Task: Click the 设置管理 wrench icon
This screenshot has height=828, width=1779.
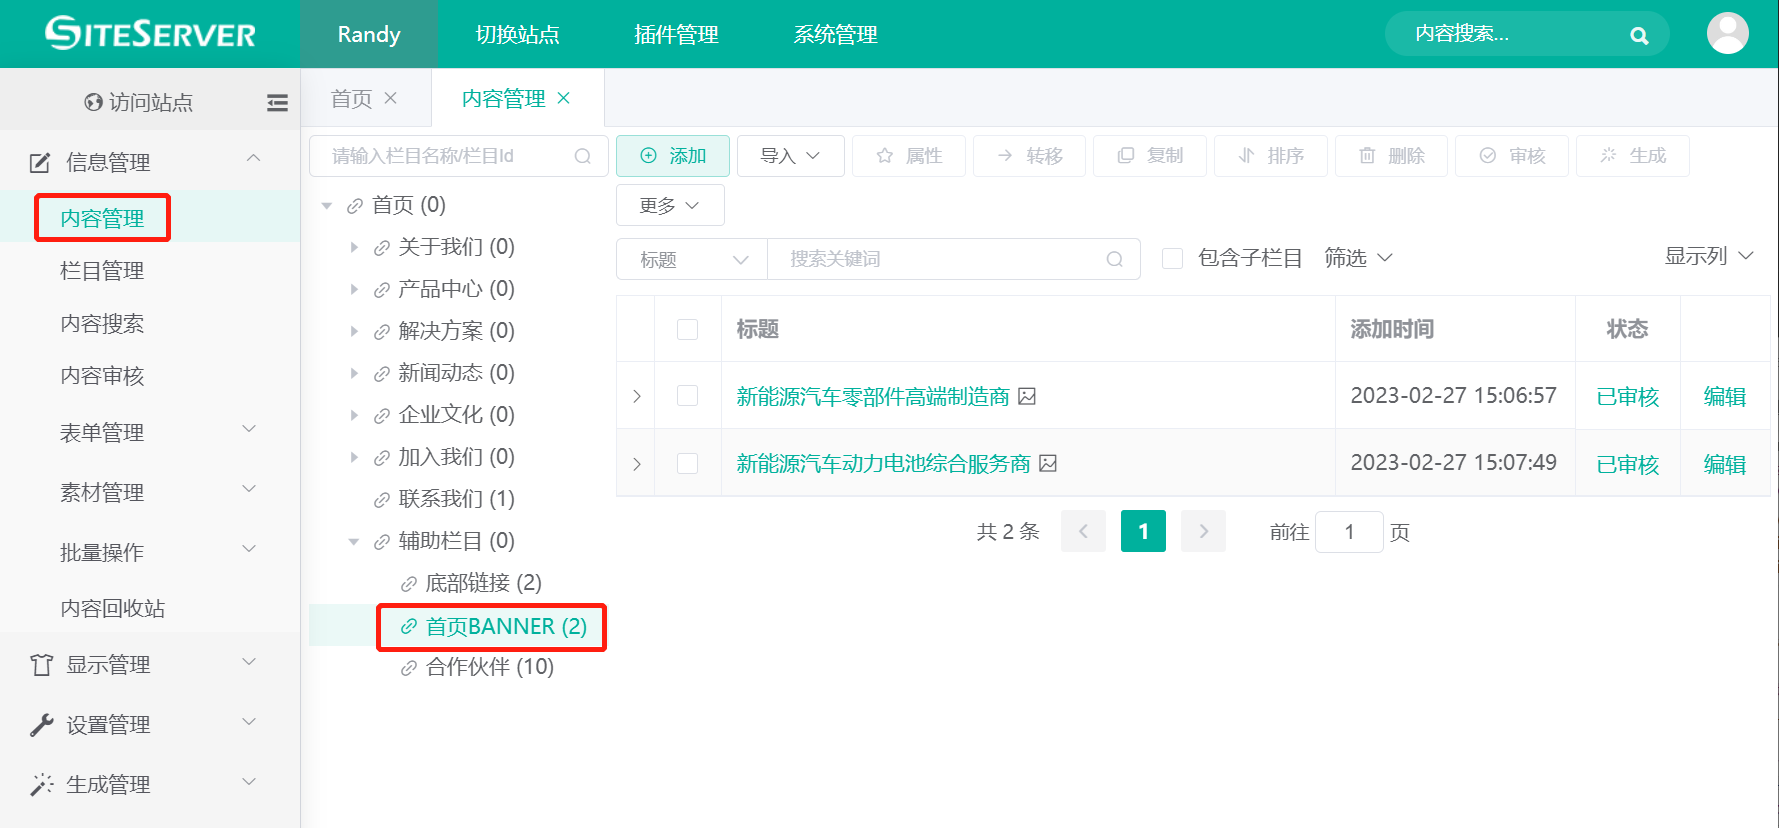Action: coord(41,725)
